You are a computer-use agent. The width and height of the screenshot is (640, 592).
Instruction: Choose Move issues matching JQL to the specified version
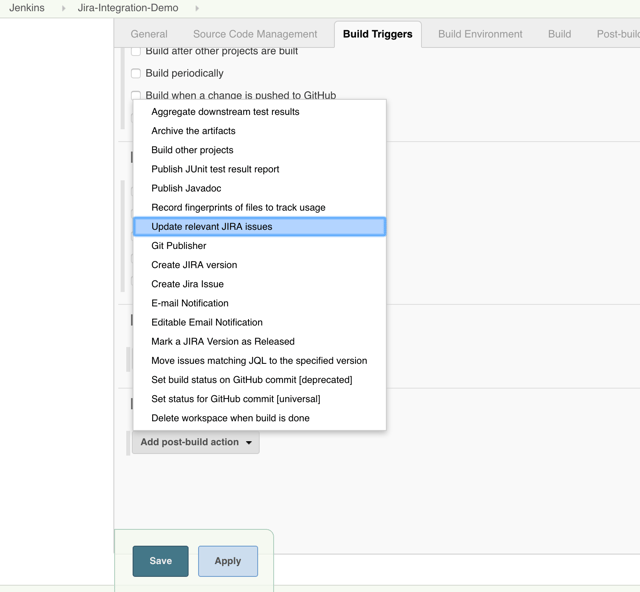point(260,361)
